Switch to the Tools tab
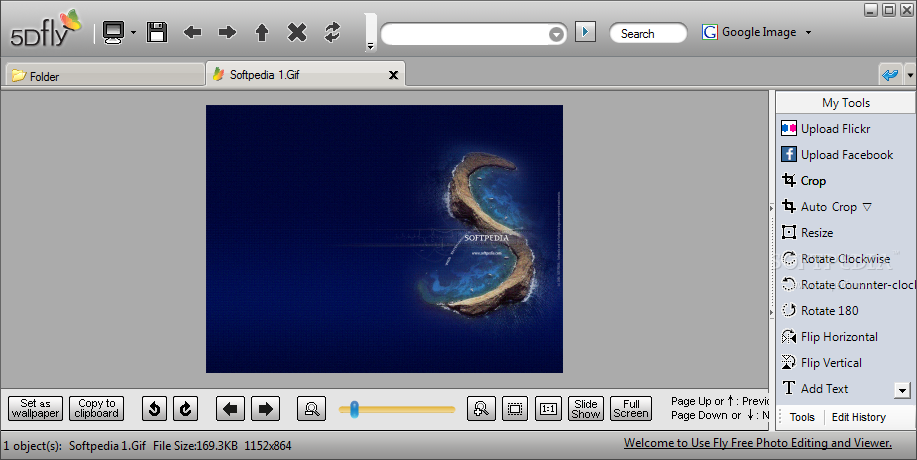The image size is (917, 460). 802,417
